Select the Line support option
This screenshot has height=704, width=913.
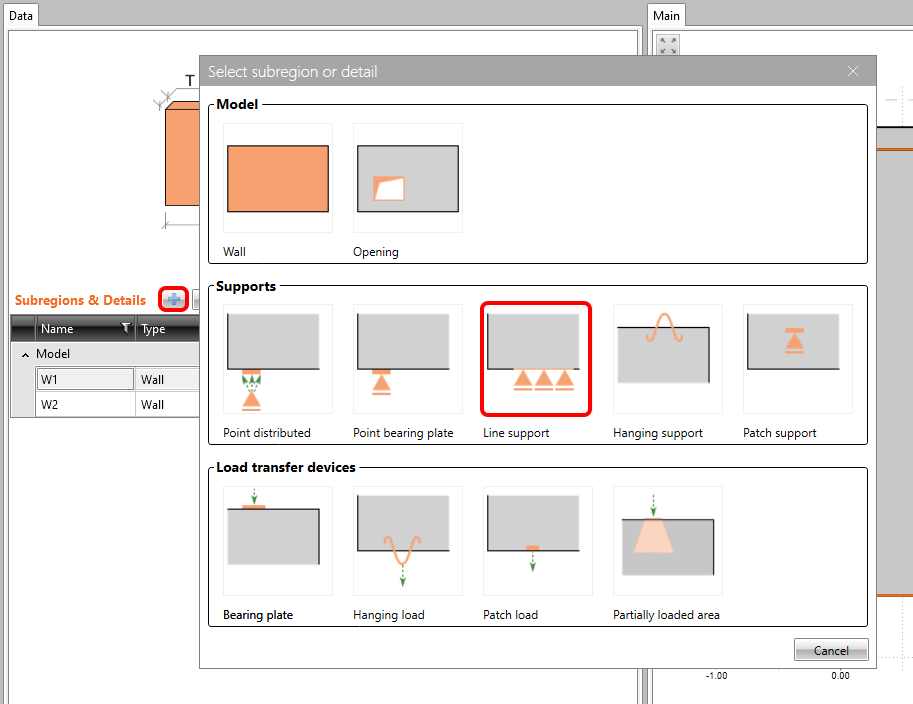pos(535,359)
